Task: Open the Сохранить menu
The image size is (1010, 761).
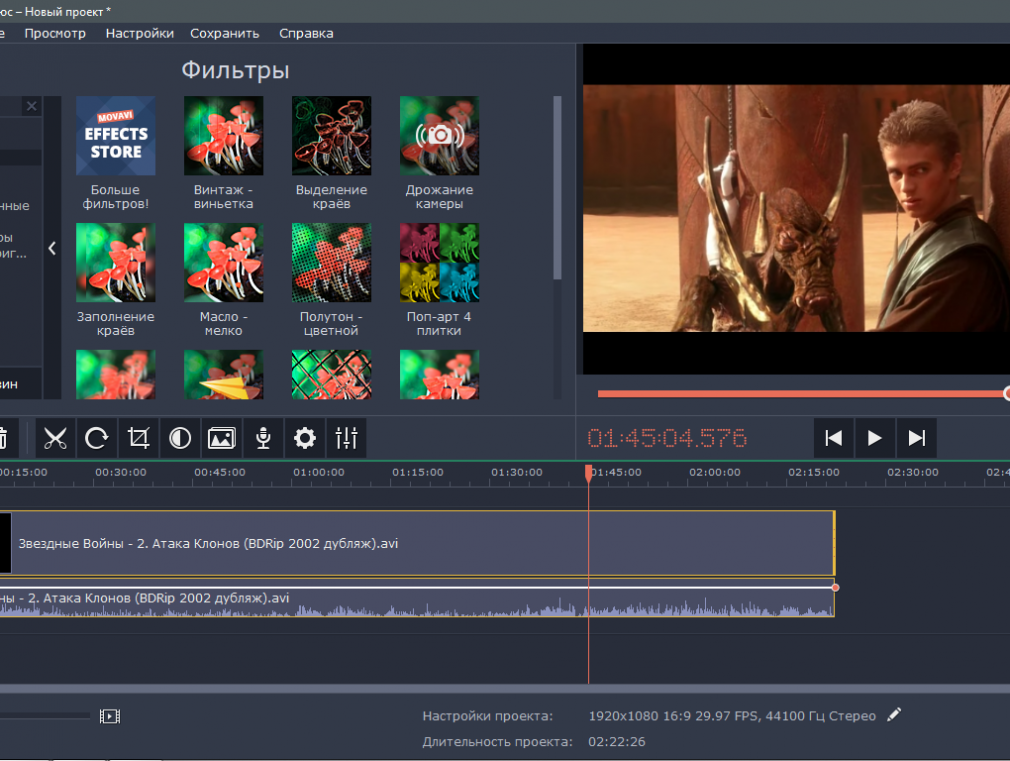Action: click(x=225, y=34)
